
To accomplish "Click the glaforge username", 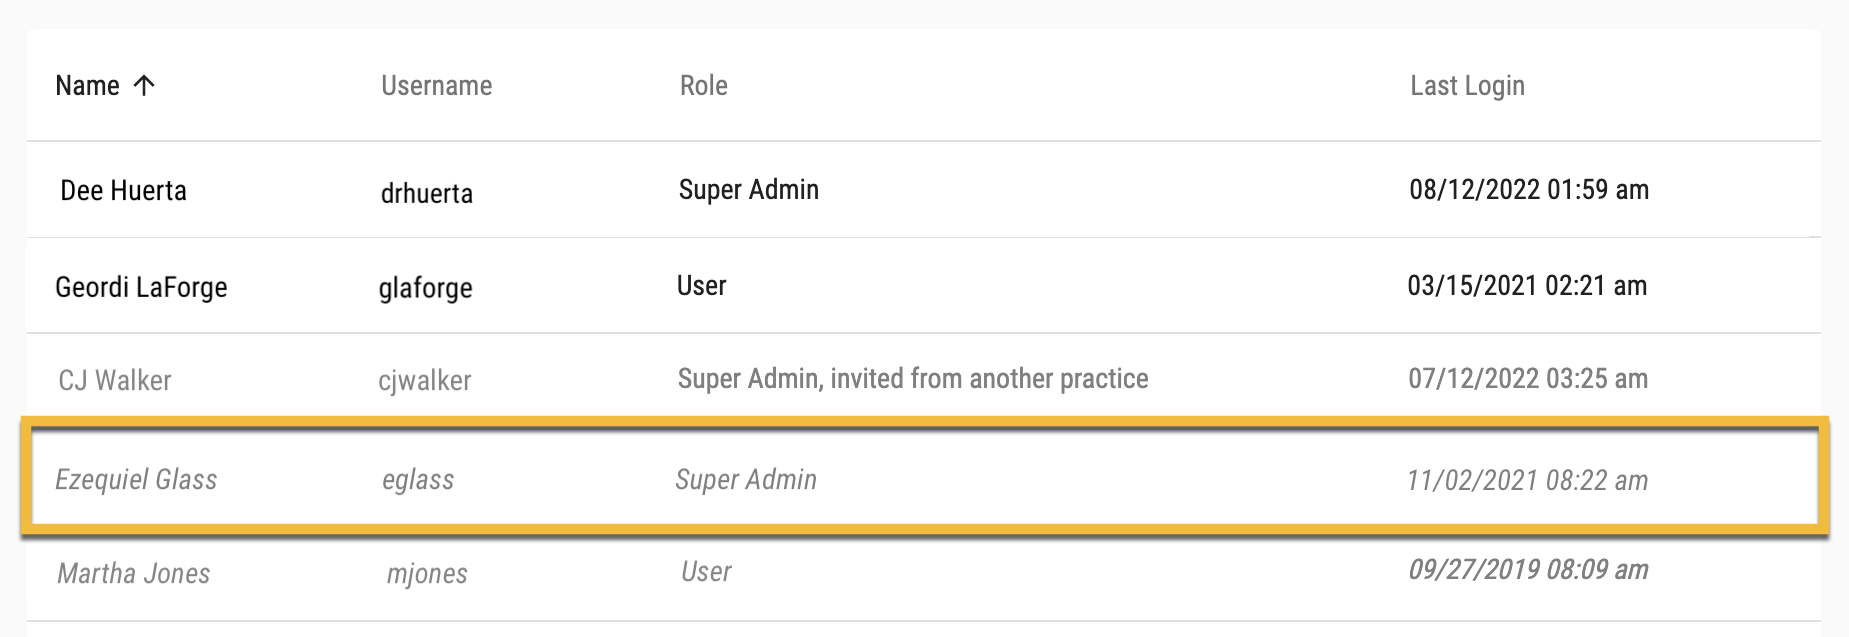I will (425, 289).
